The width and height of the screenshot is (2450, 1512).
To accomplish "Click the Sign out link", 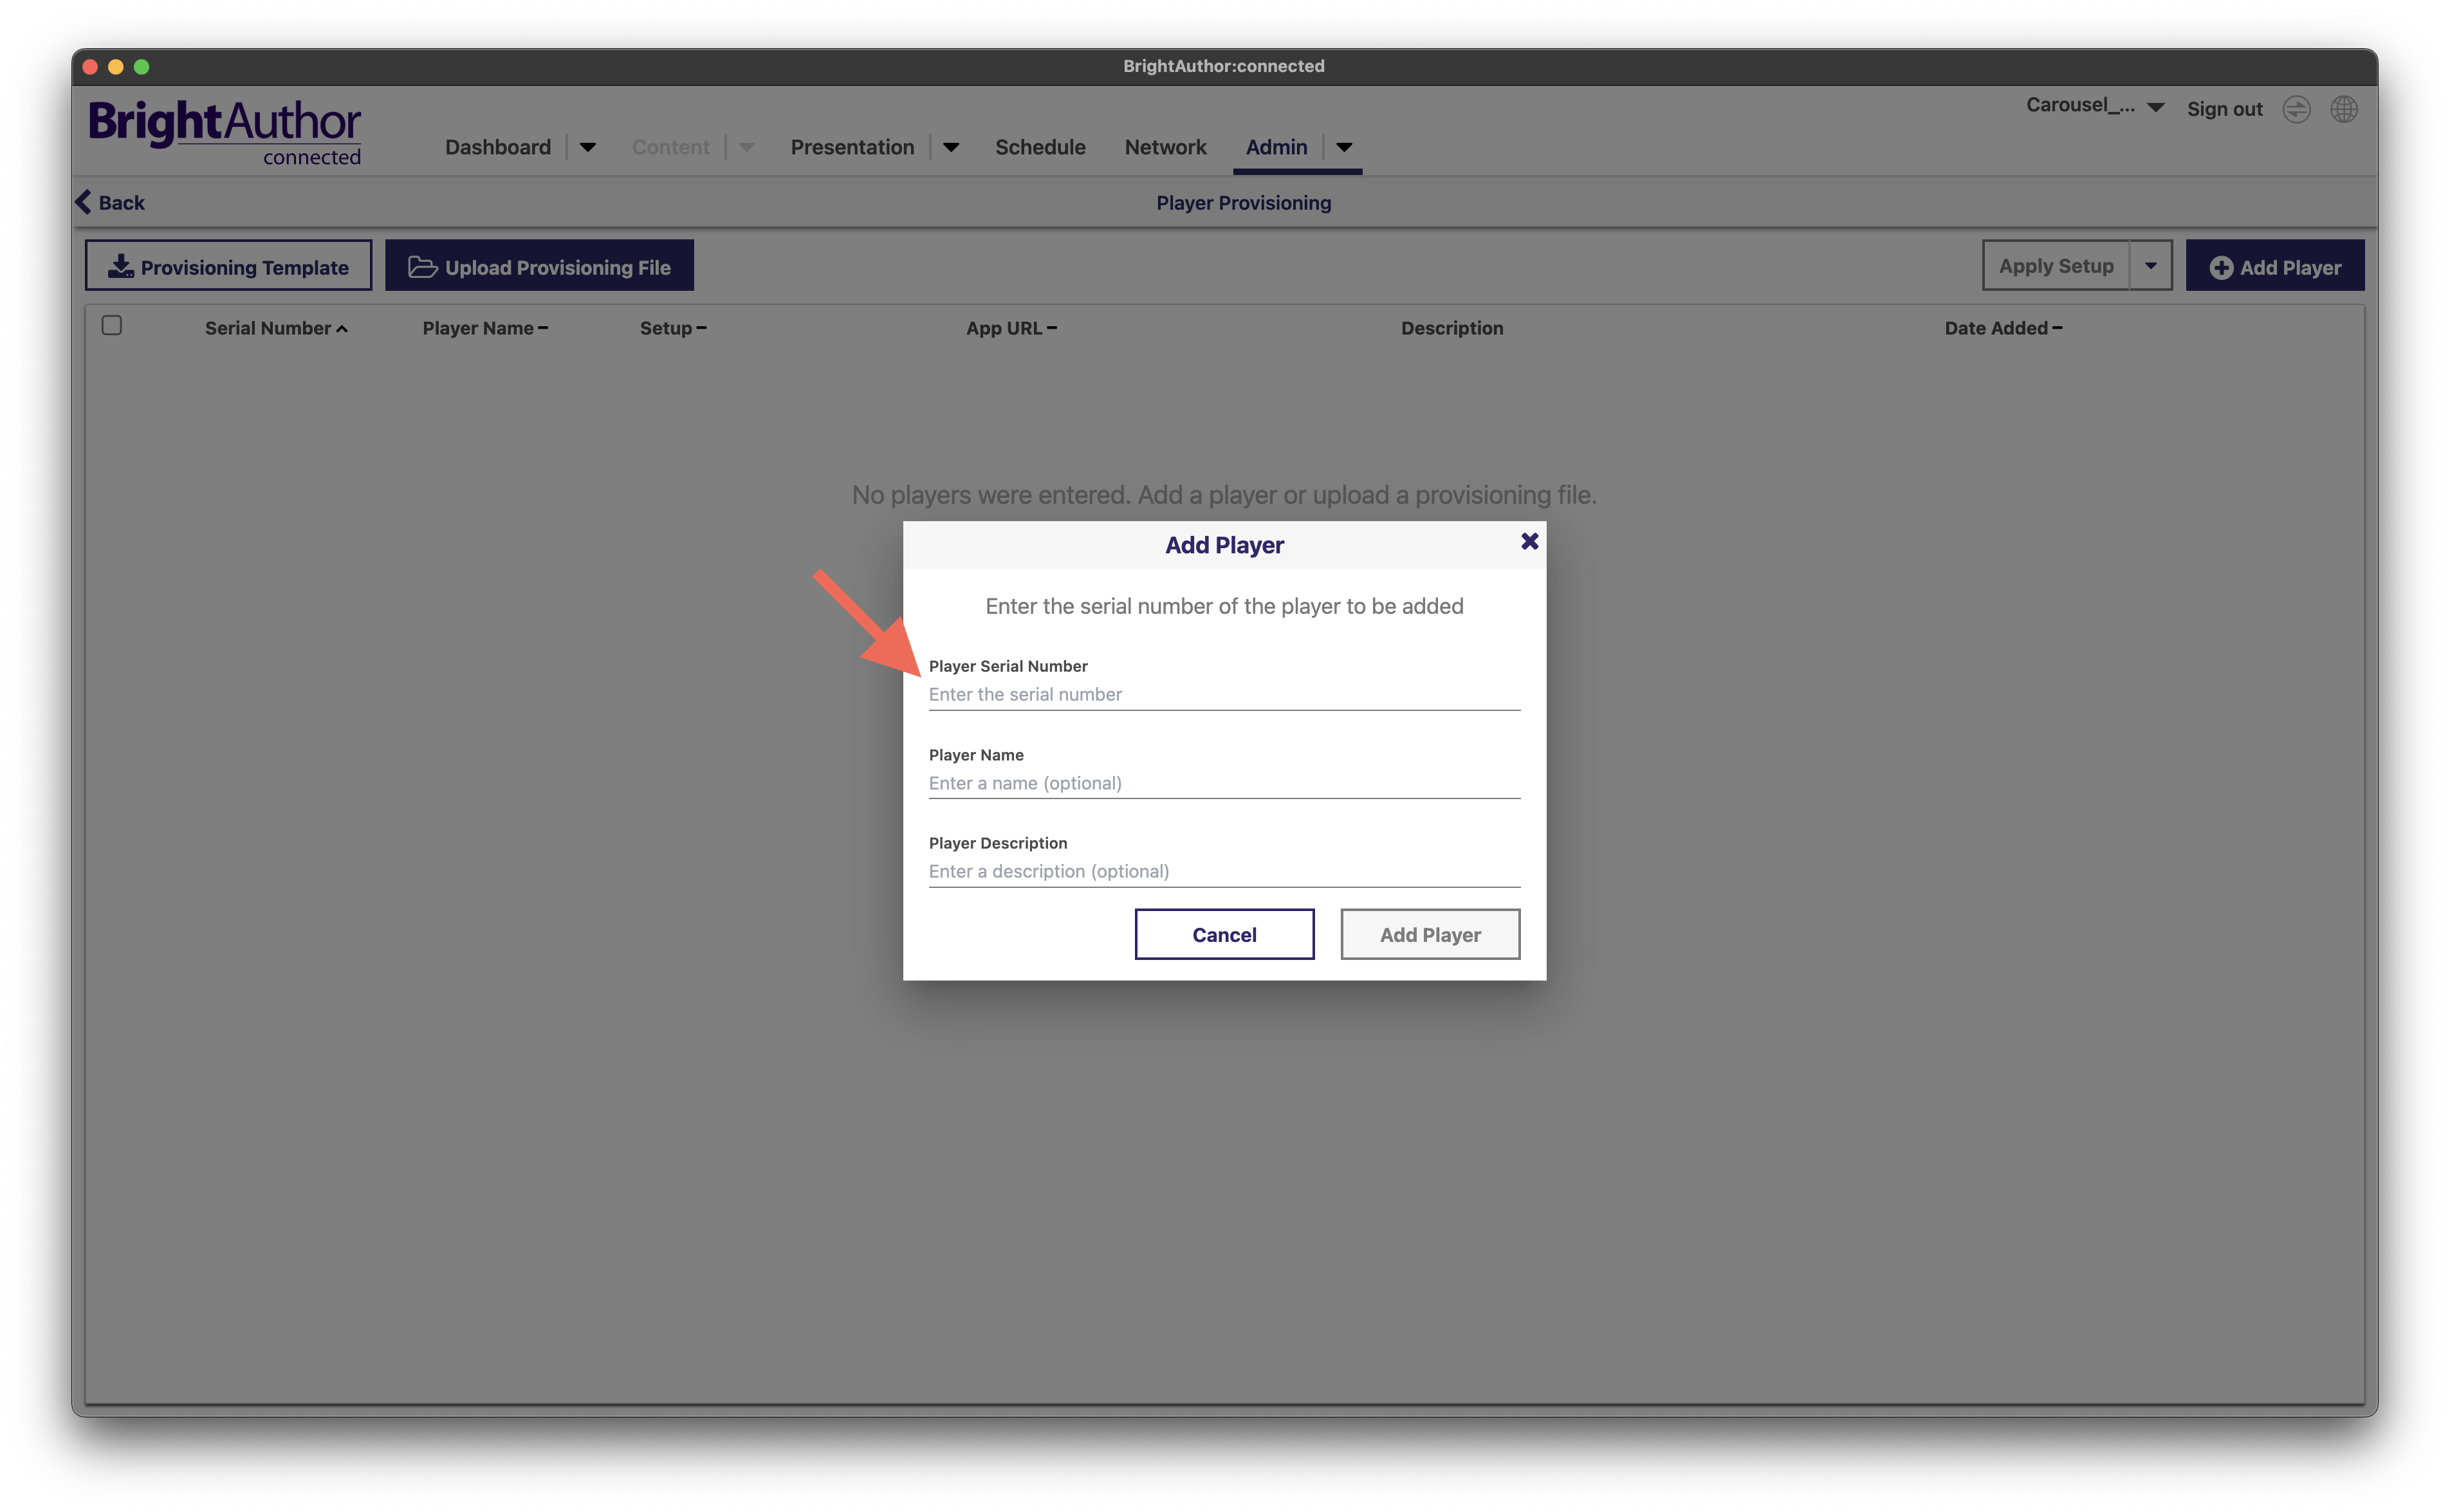I will tap(2224, 109).
